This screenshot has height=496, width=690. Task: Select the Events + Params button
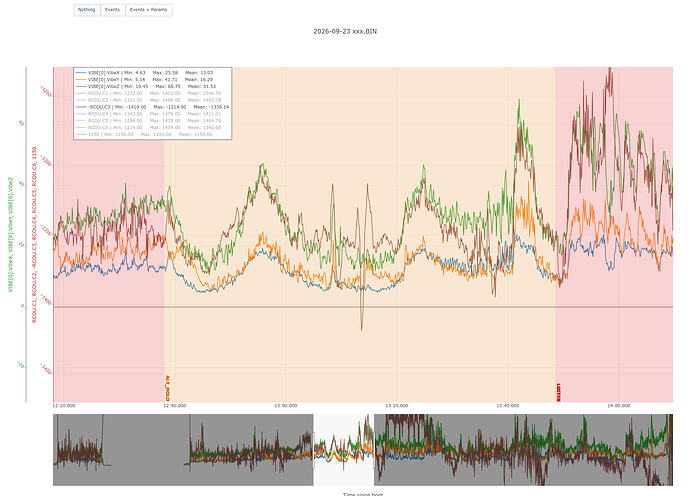pos(149,10)
